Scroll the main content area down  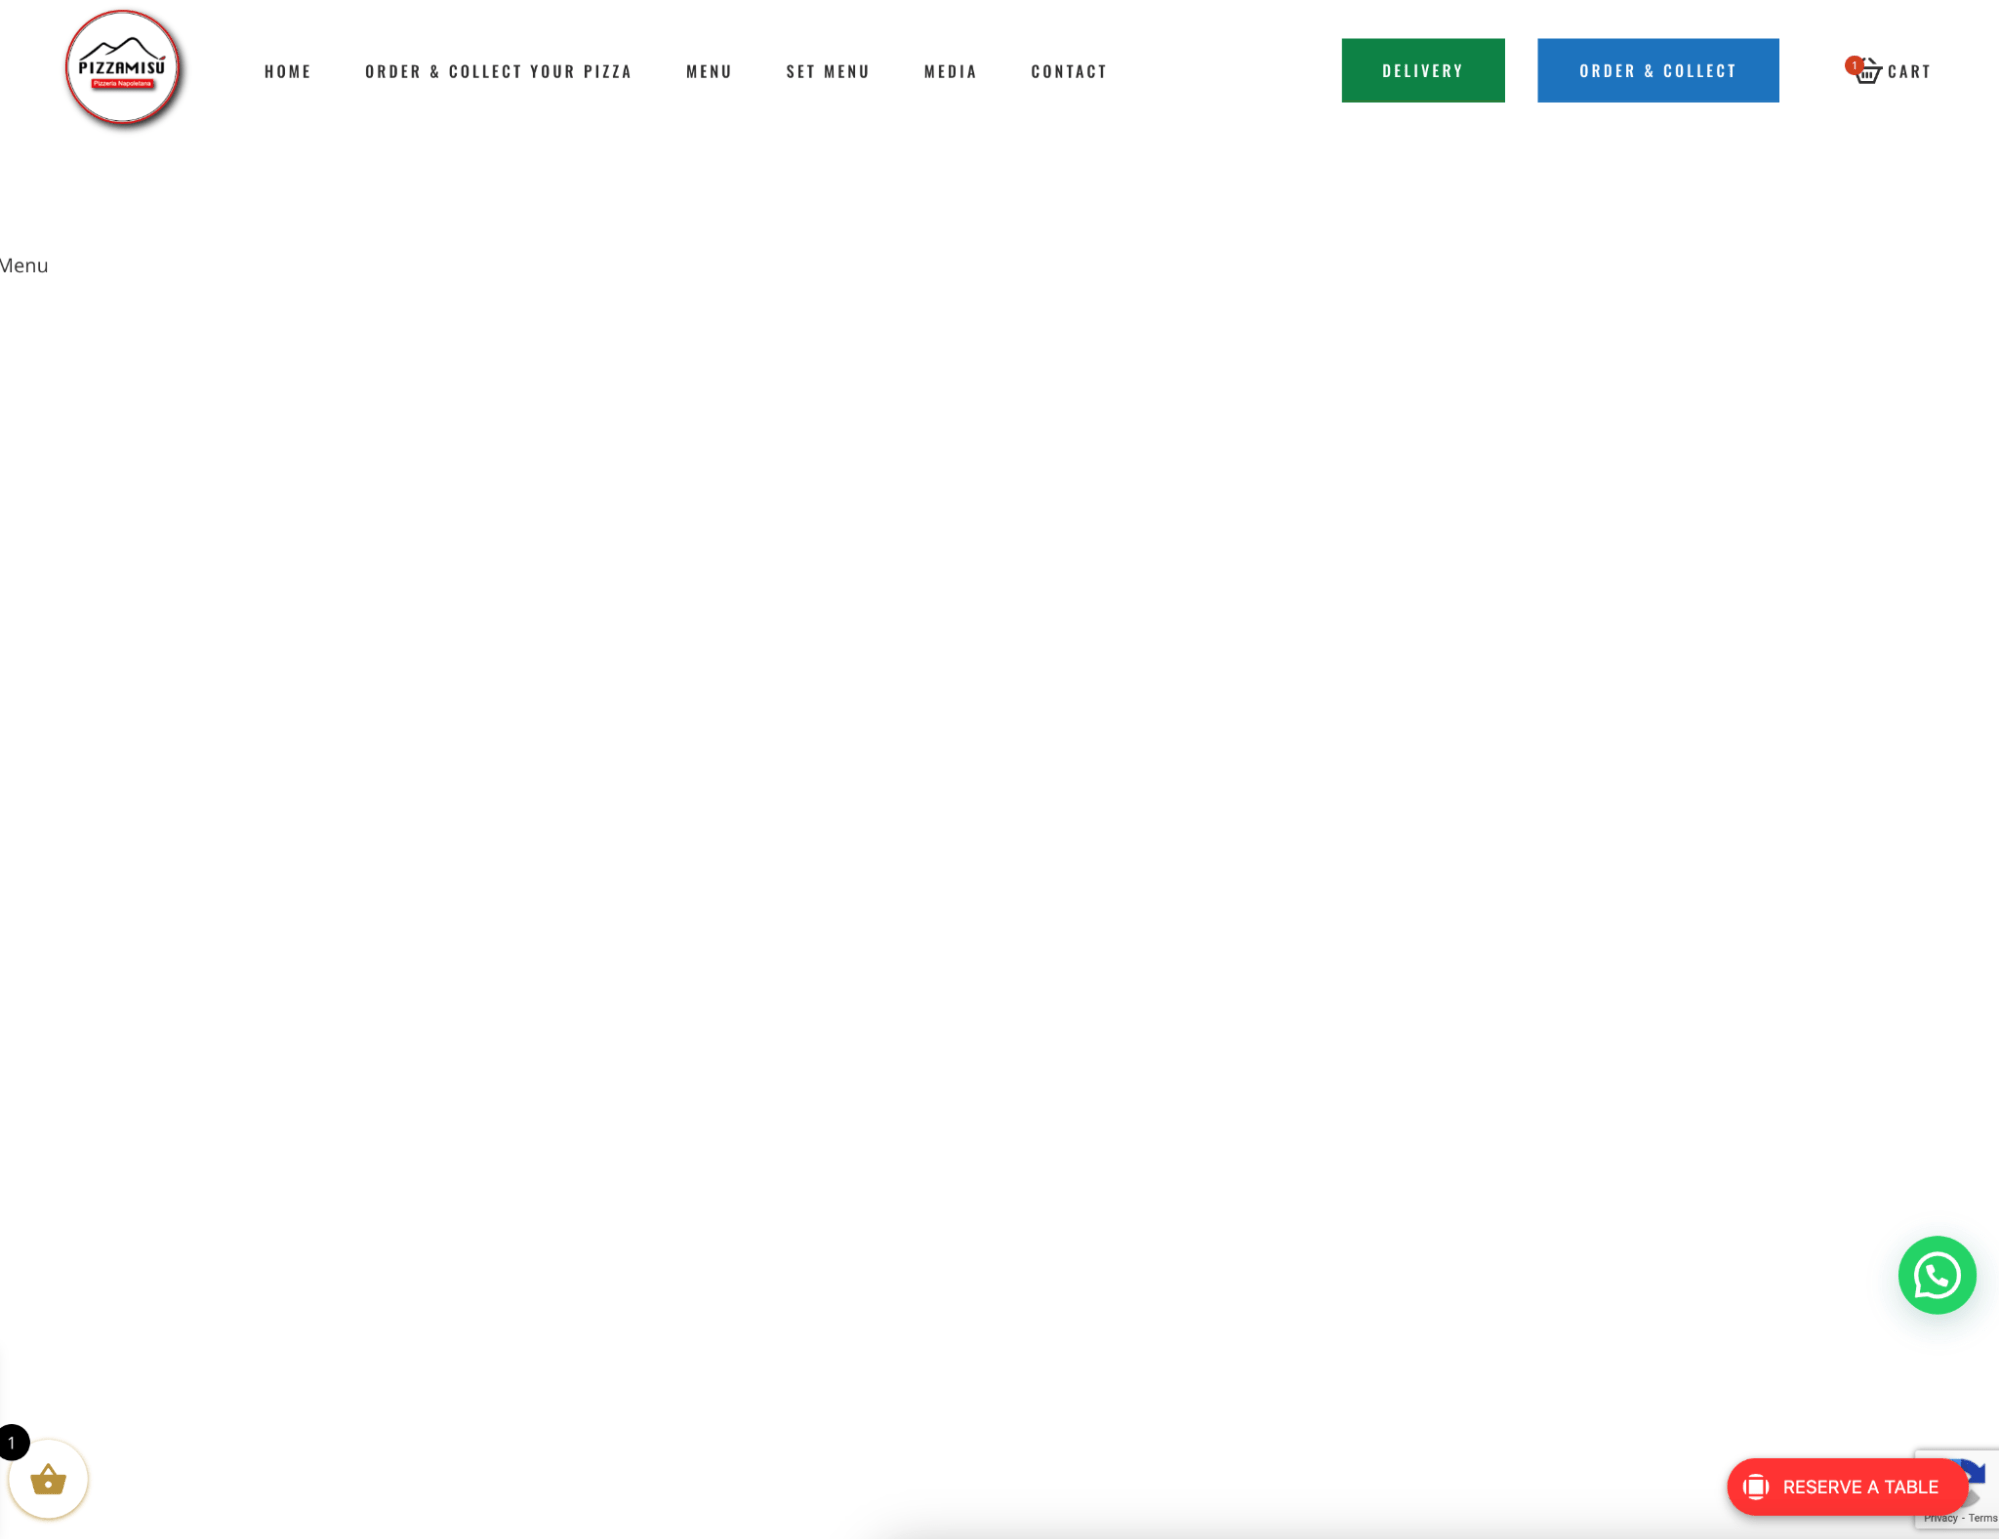tap(1000, 809)
